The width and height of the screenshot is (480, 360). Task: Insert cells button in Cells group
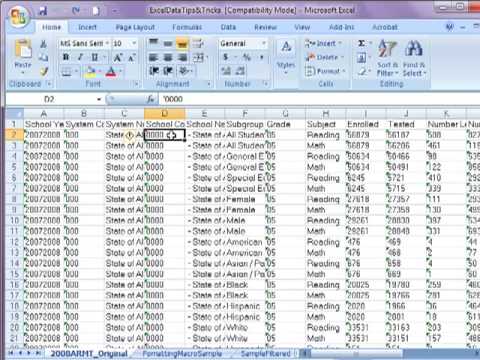323,43
